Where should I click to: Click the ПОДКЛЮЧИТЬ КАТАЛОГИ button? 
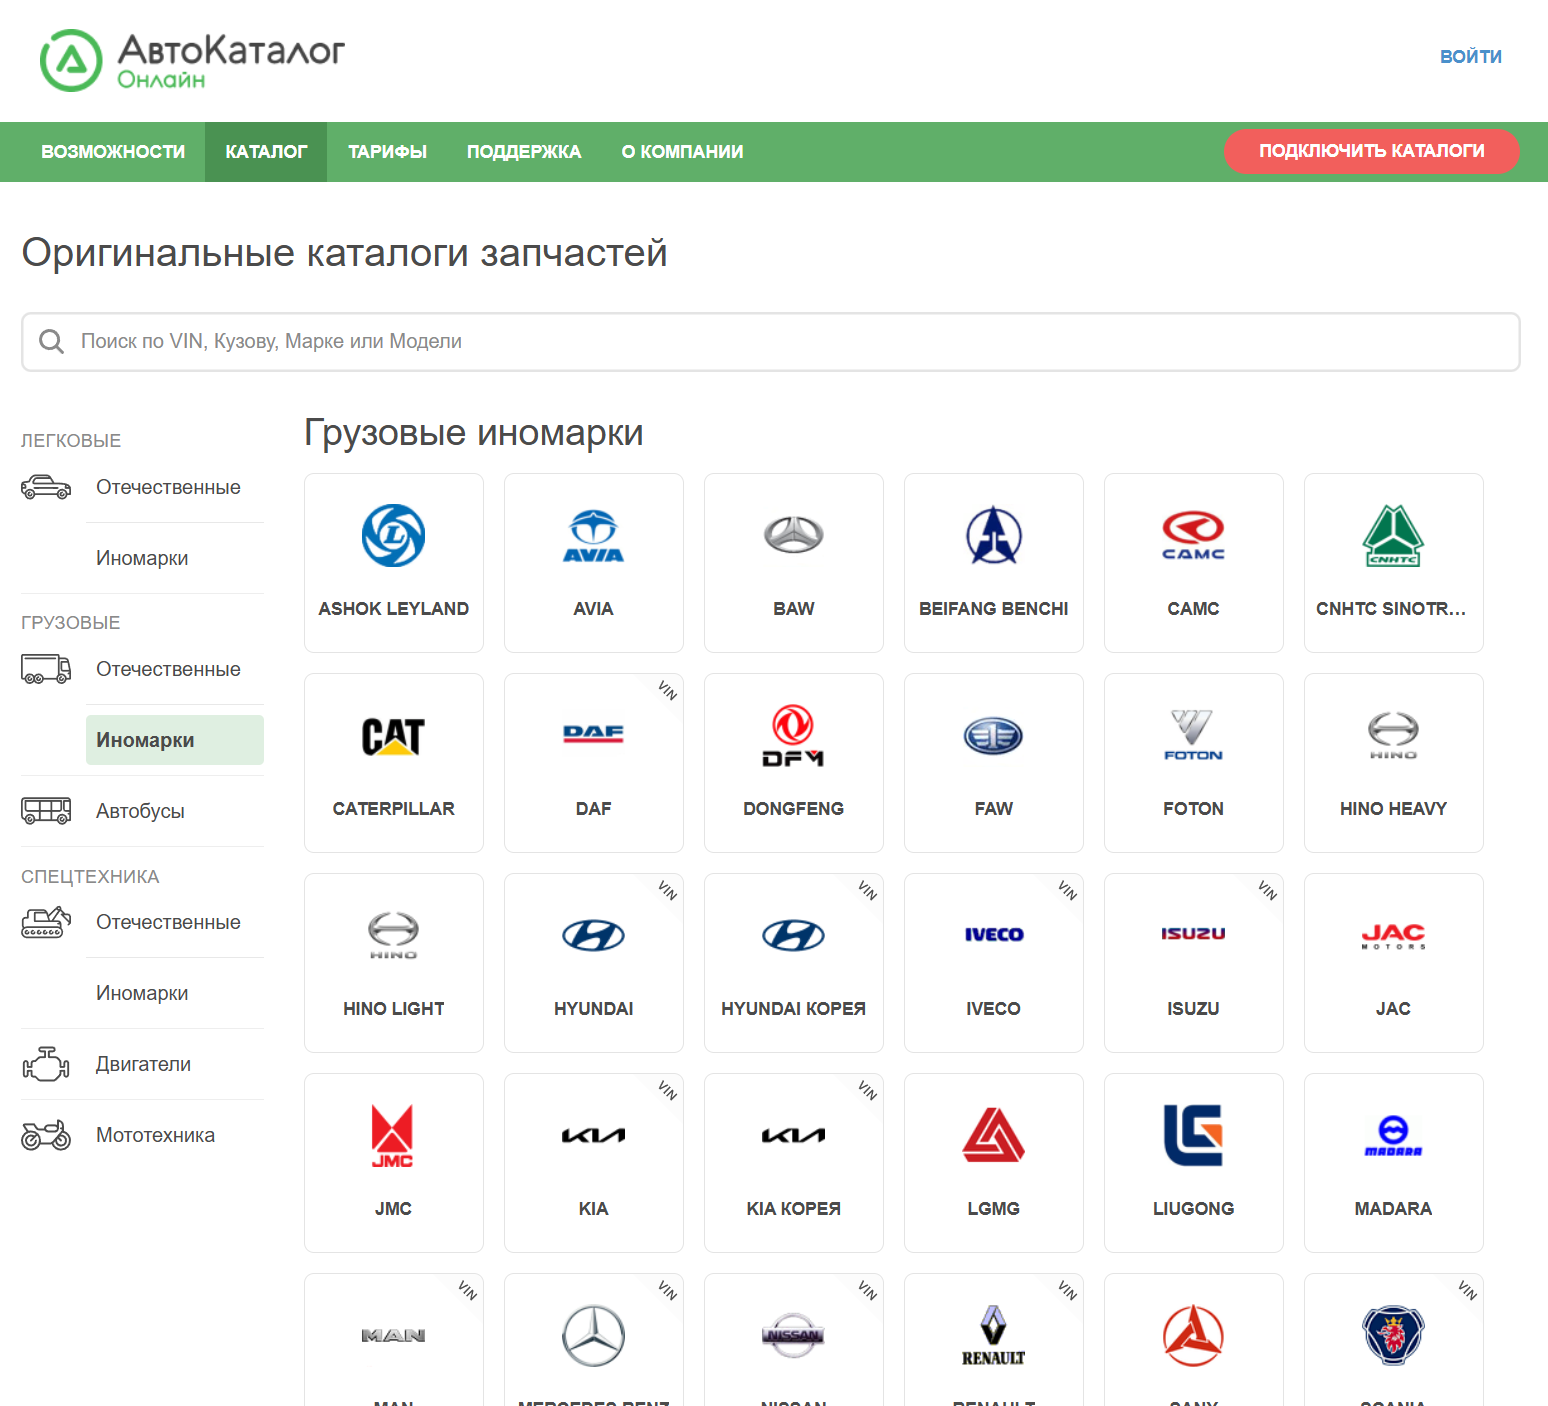(x=1371, y=151)
